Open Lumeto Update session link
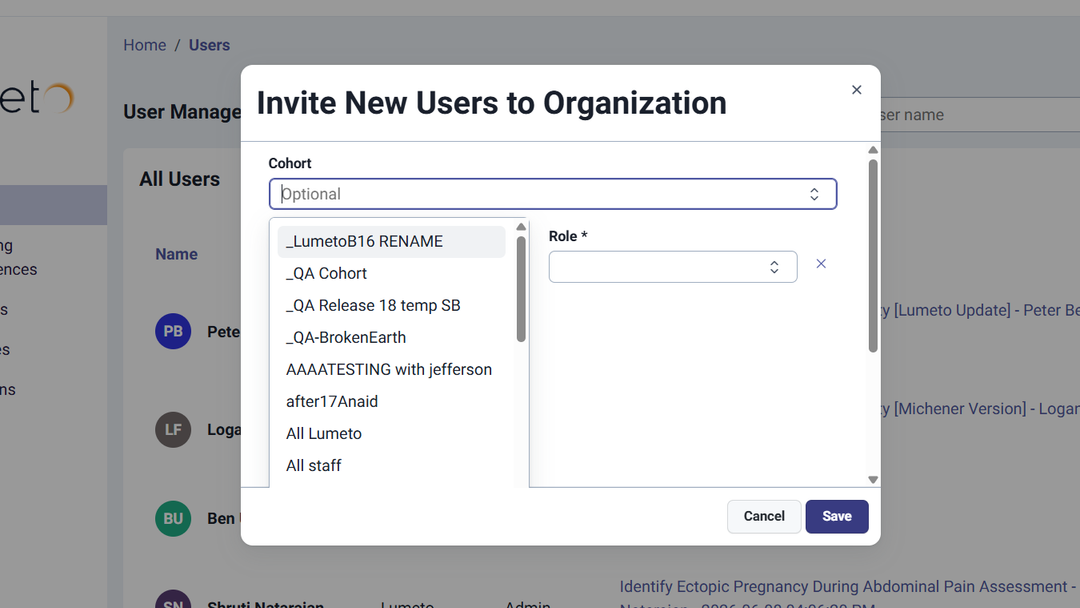 coord(980,311)
